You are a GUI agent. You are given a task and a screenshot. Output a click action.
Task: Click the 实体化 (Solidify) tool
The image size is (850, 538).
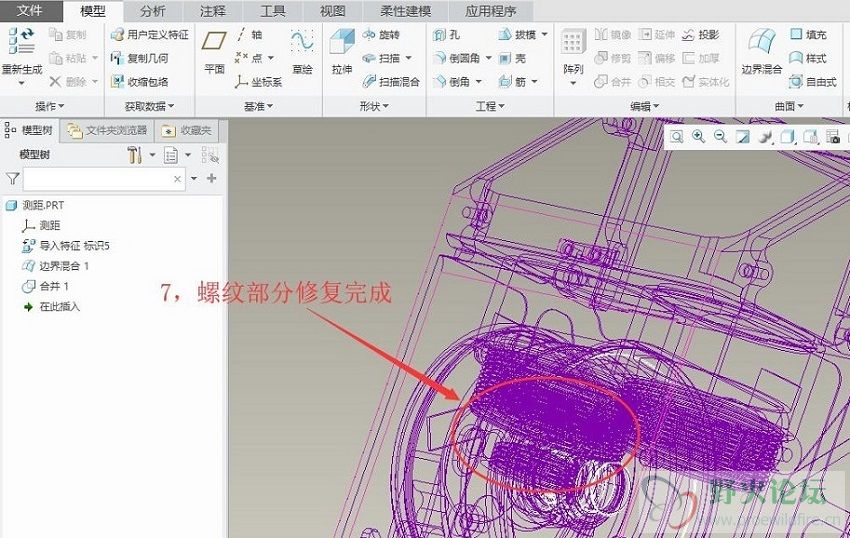point(706,82)
